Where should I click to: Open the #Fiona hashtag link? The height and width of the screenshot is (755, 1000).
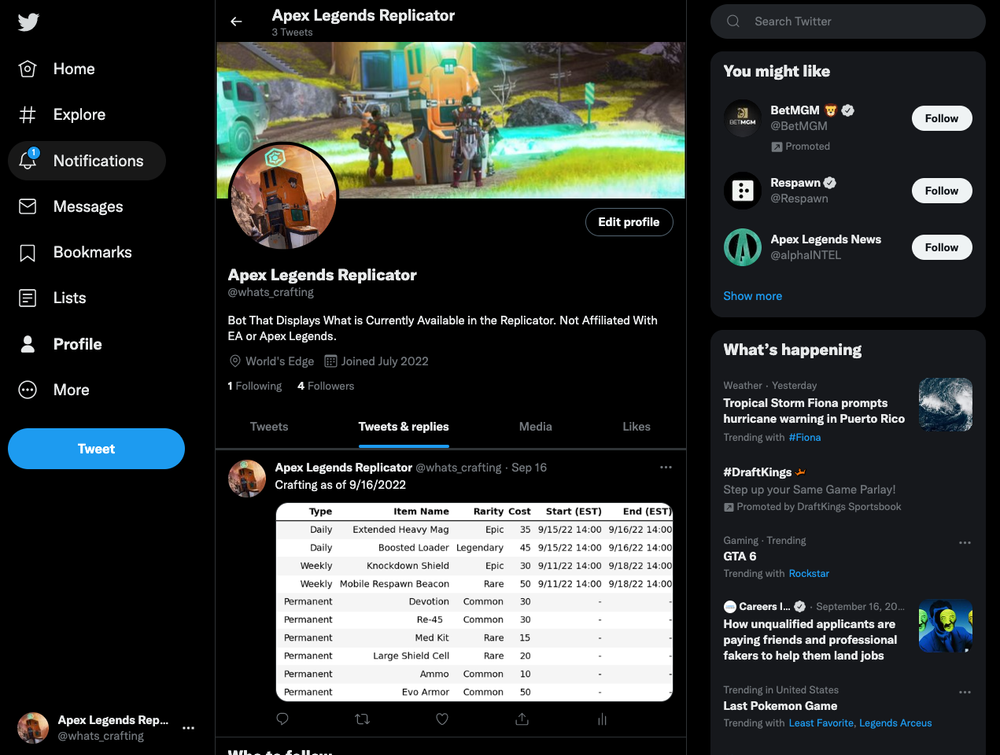805,437
